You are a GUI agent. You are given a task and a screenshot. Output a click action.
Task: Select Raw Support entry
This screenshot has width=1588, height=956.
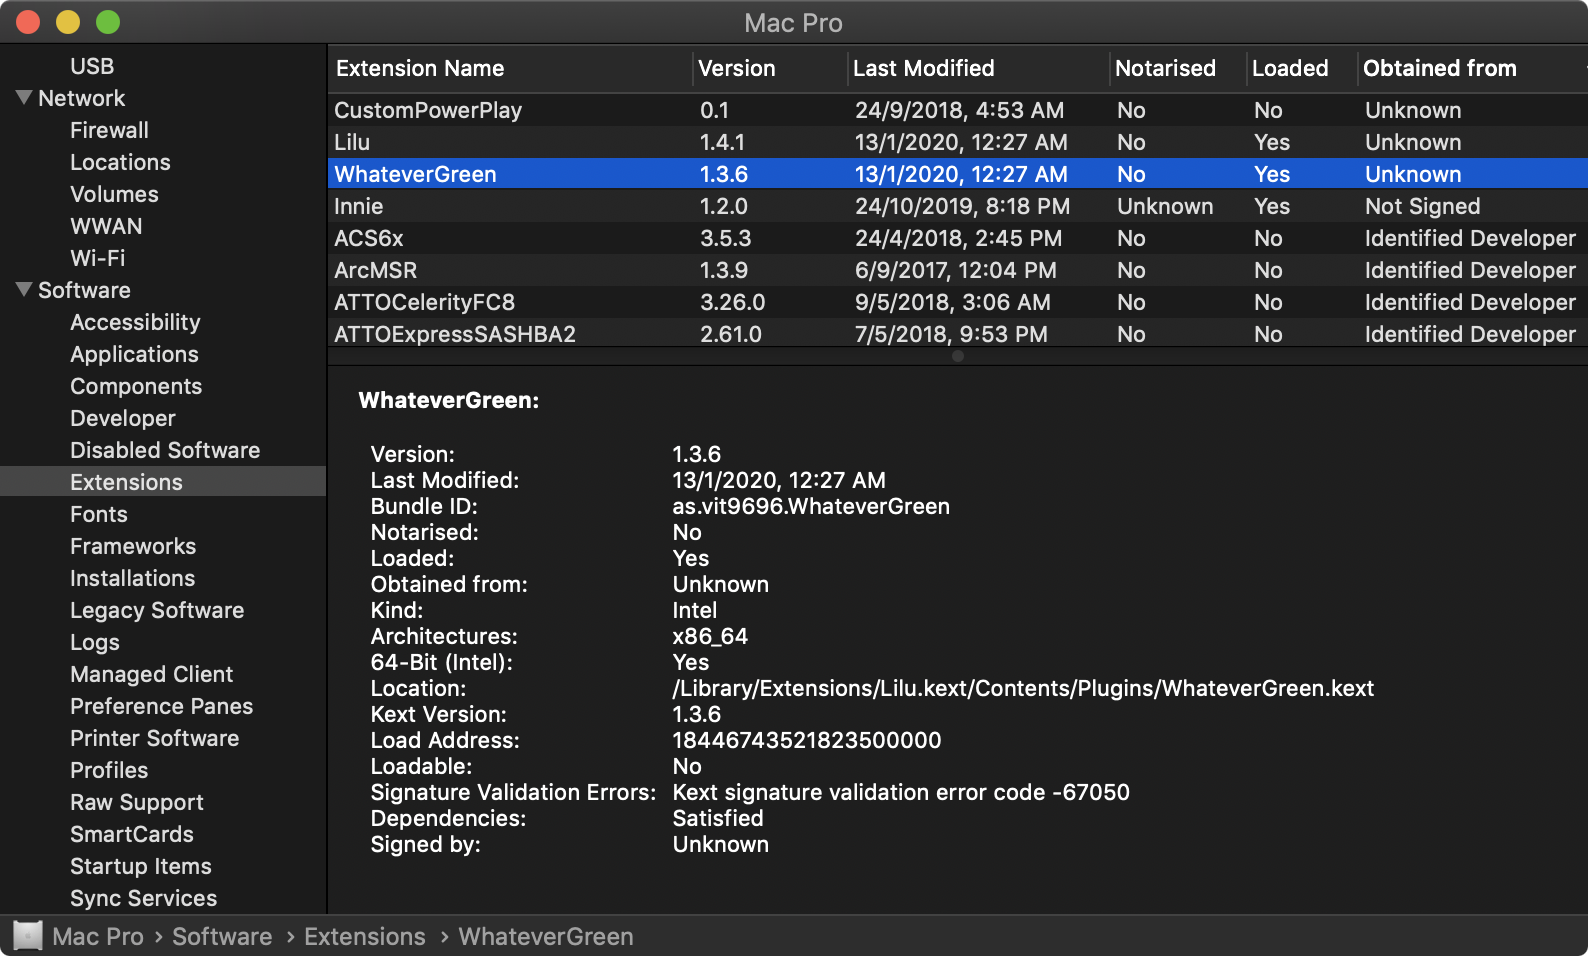(x=136, y=802)
